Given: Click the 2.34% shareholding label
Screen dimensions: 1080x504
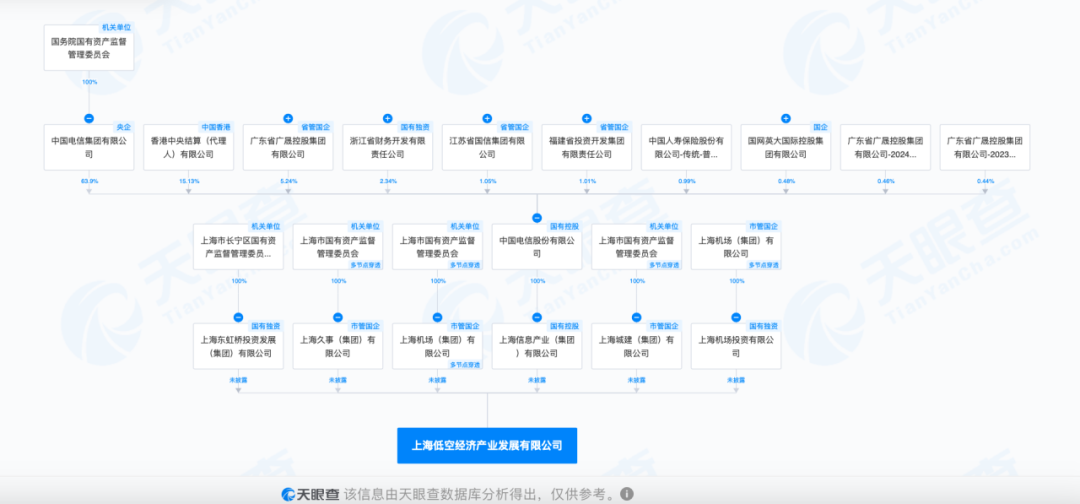Looking at the screenshot, I should pyautogui.click(x=388, y=181).
